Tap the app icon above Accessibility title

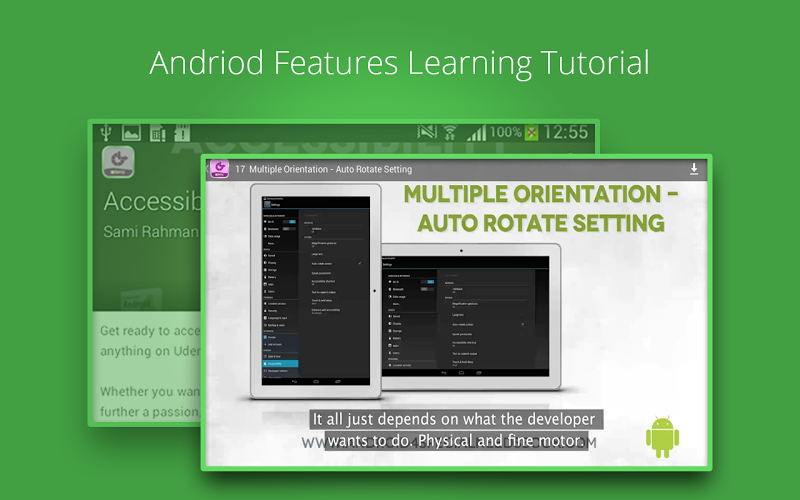click(118, 162)
